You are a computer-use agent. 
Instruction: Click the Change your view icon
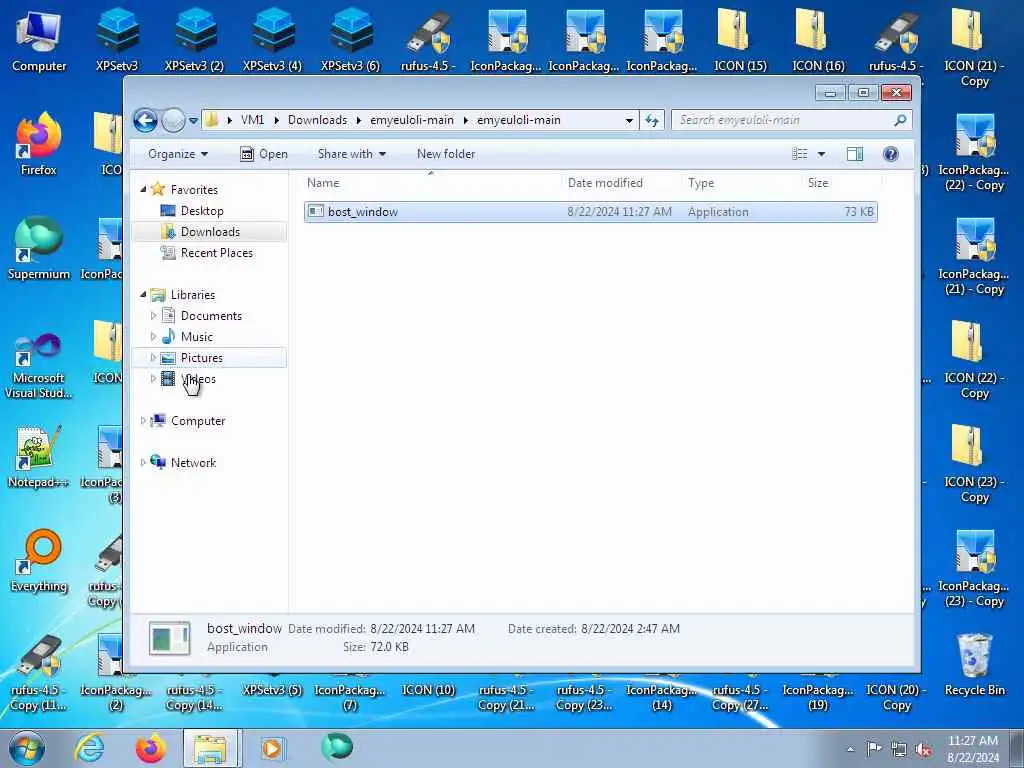(x=799, y=154)
